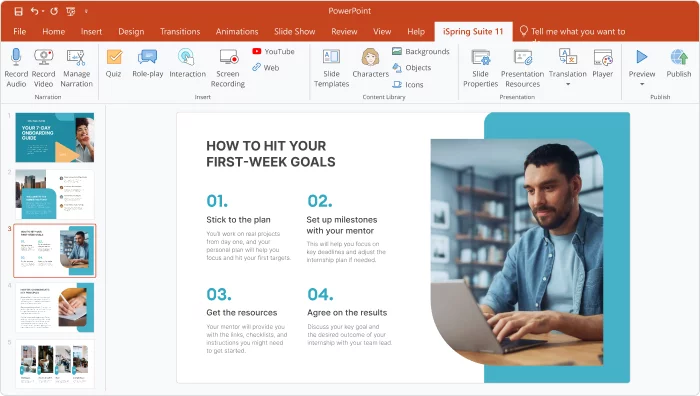Click the Start From Beginning slideshow icon
The image size is (700, 396).
coord(71,11)
